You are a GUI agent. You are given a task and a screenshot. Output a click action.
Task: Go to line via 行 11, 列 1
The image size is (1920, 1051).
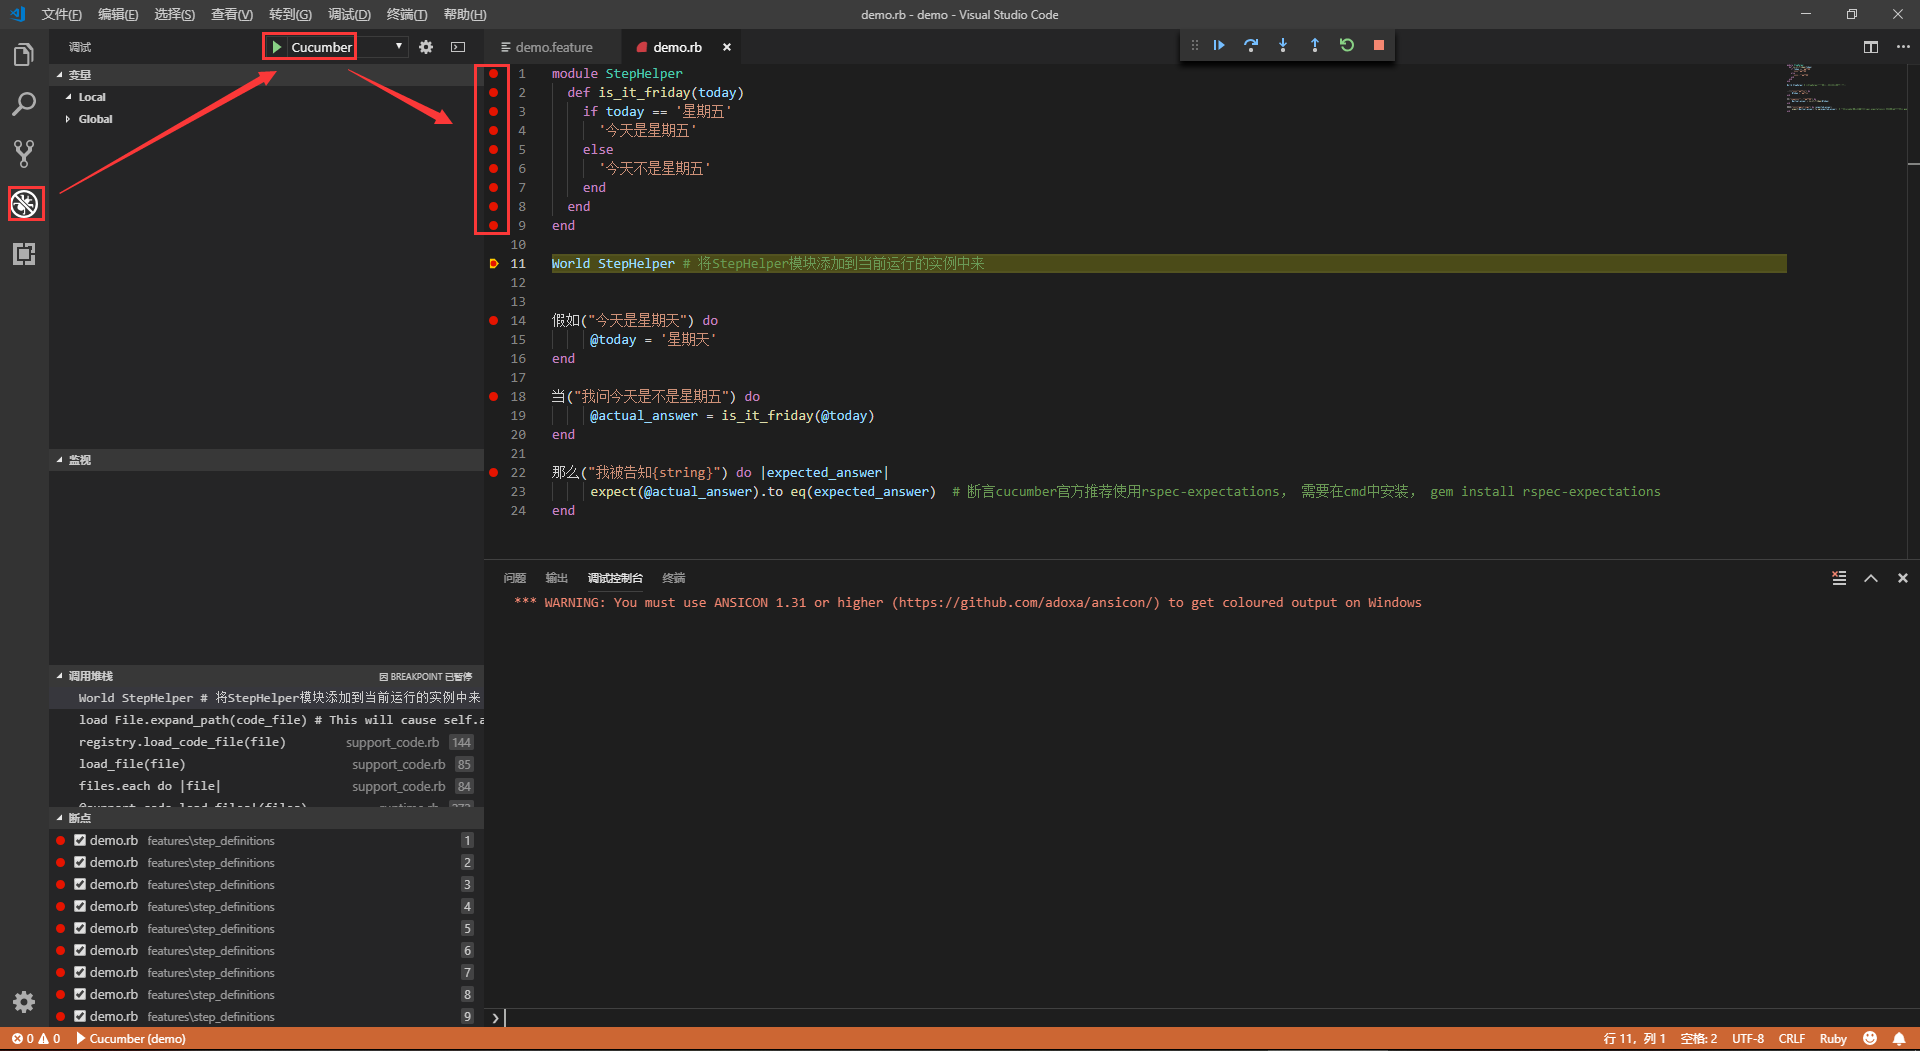(x=1635, y=1039)
